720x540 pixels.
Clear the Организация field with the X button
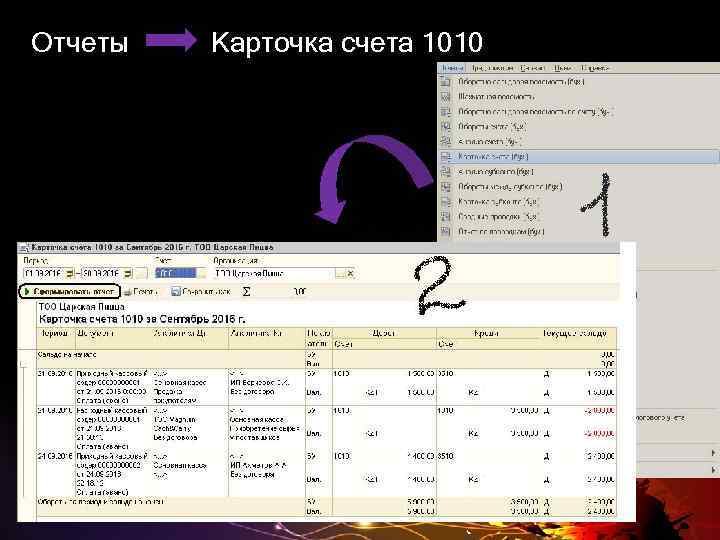(351, 274)
